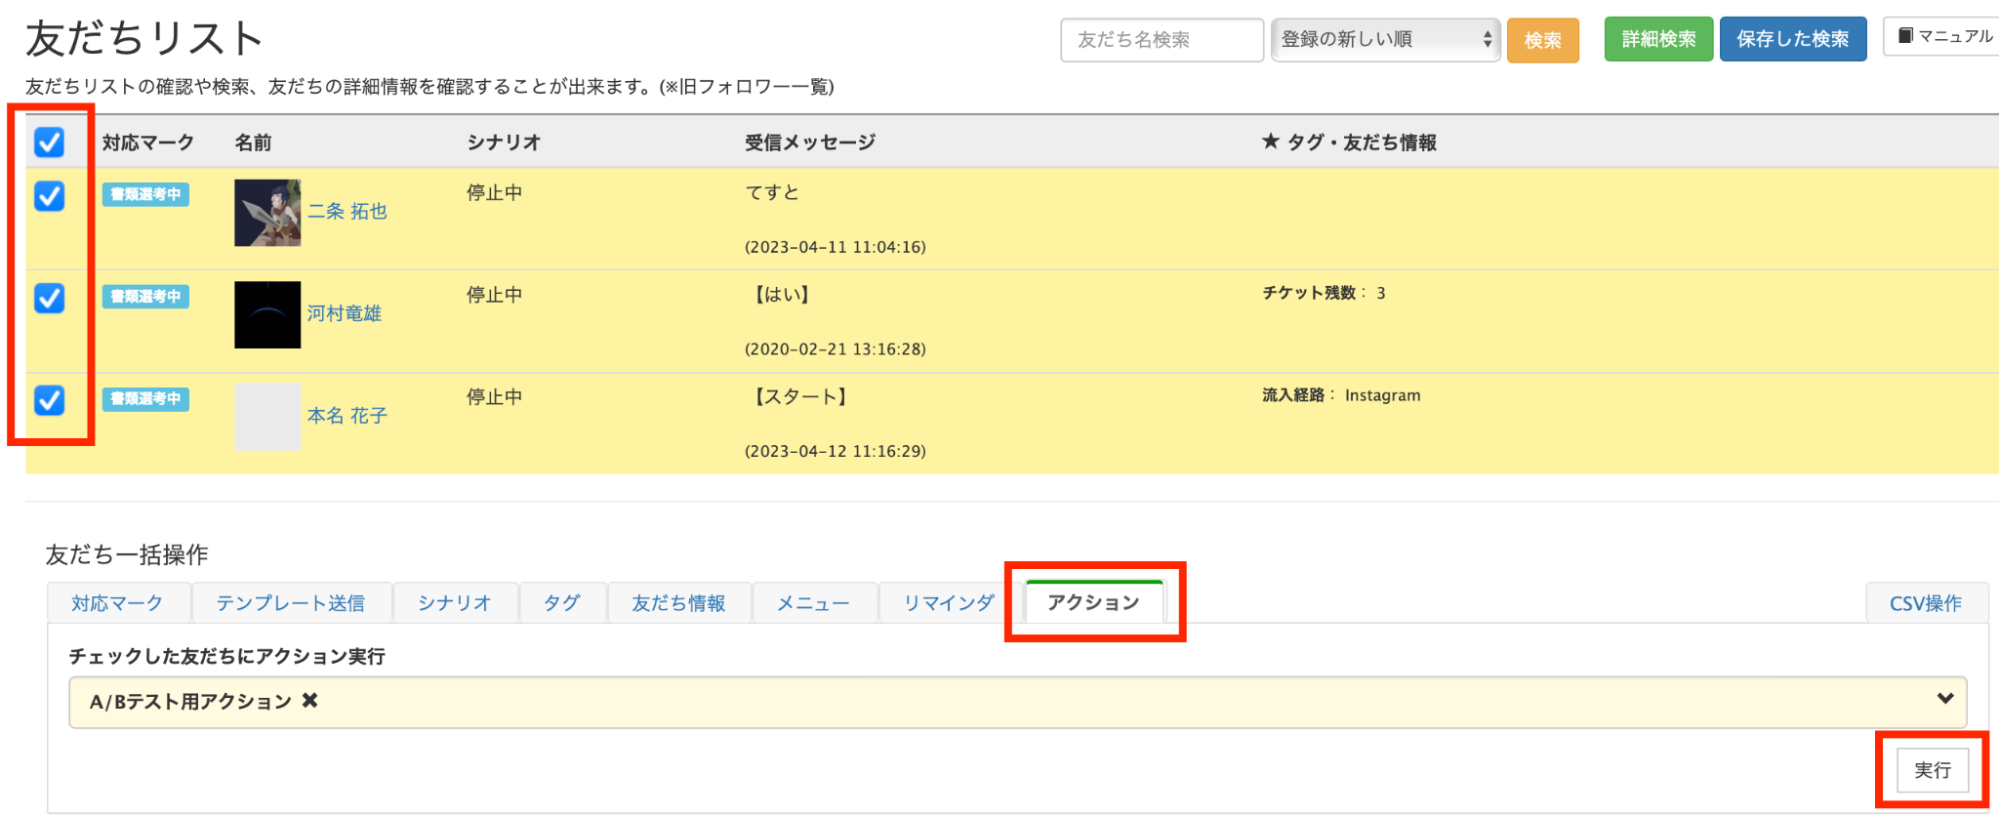Screen dimensions: 1999x827
Task: Focus the 友だち名検索 input field
Action: coord(1161,40)
